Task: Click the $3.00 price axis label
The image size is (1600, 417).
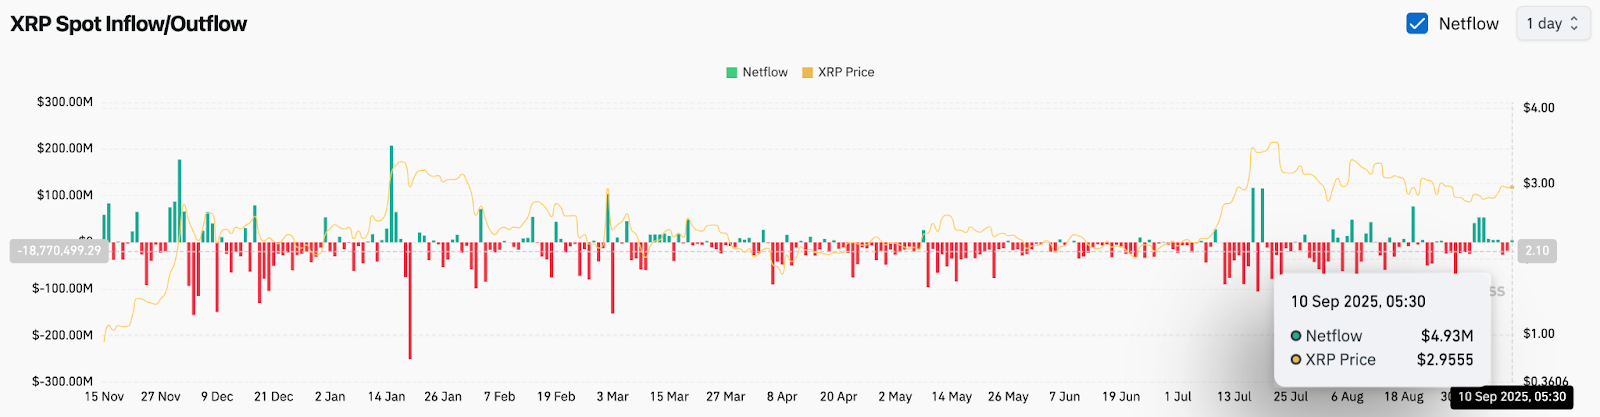Action: click(x=1539, y=183)
